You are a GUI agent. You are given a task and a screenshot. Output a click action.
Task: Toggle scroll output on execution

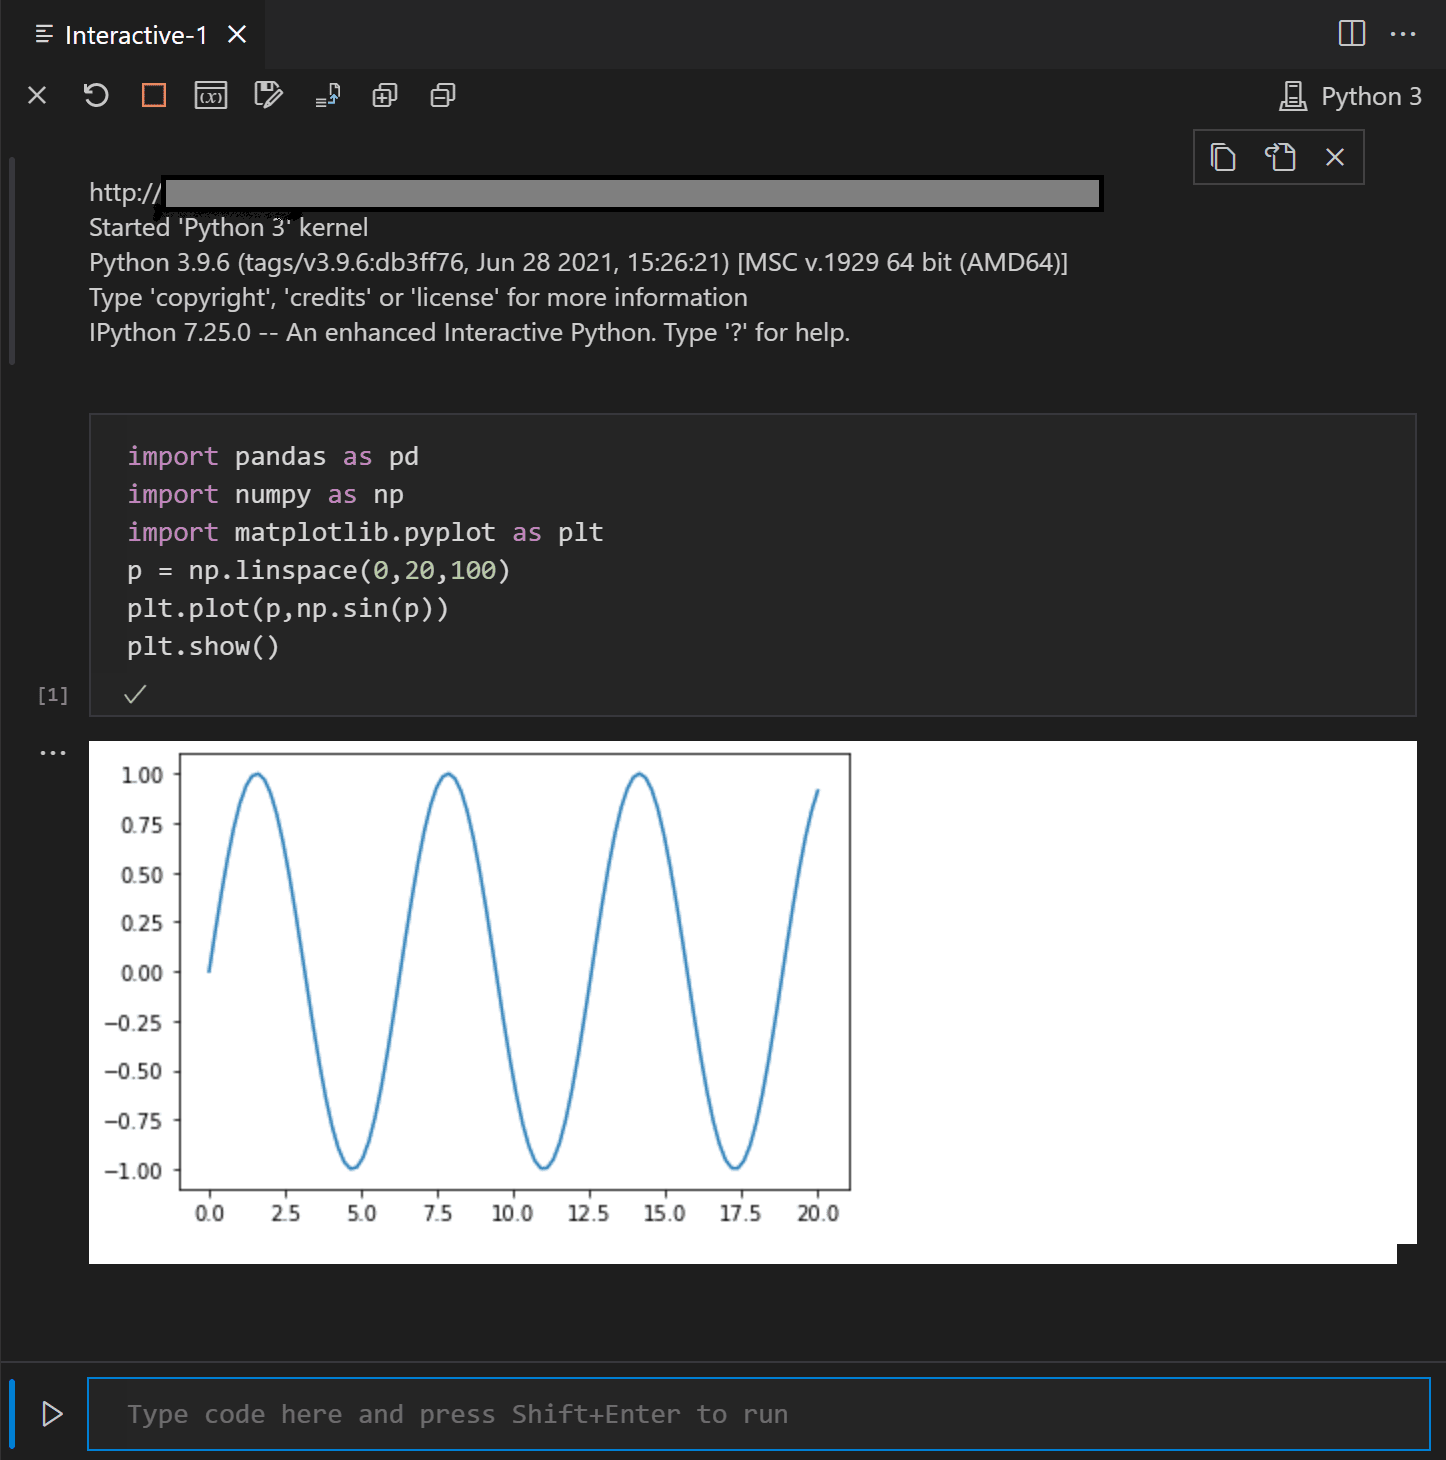pyautogui.click(x=327, y=95)
